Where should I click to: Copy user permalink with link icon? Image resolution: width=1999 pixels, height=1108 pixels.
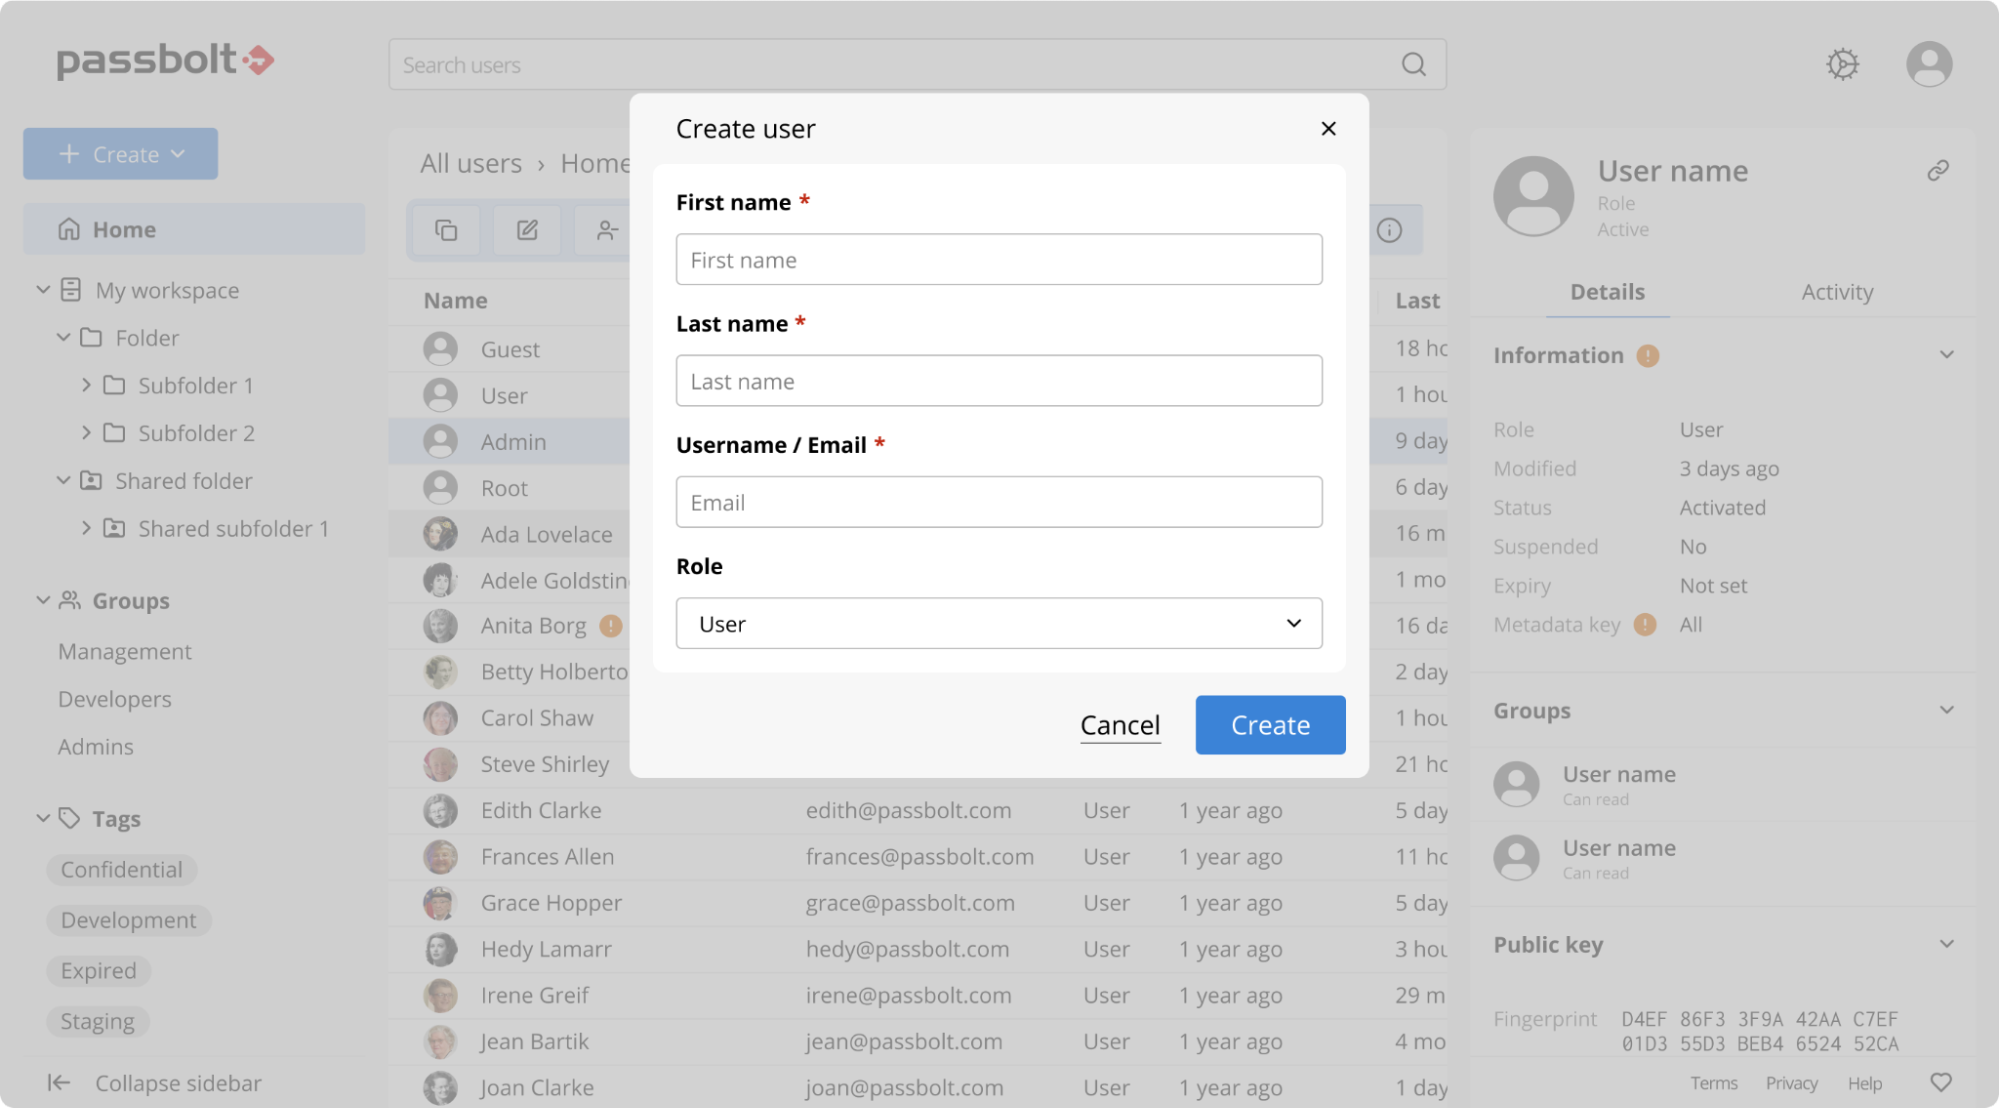[x=1937, y=171]
